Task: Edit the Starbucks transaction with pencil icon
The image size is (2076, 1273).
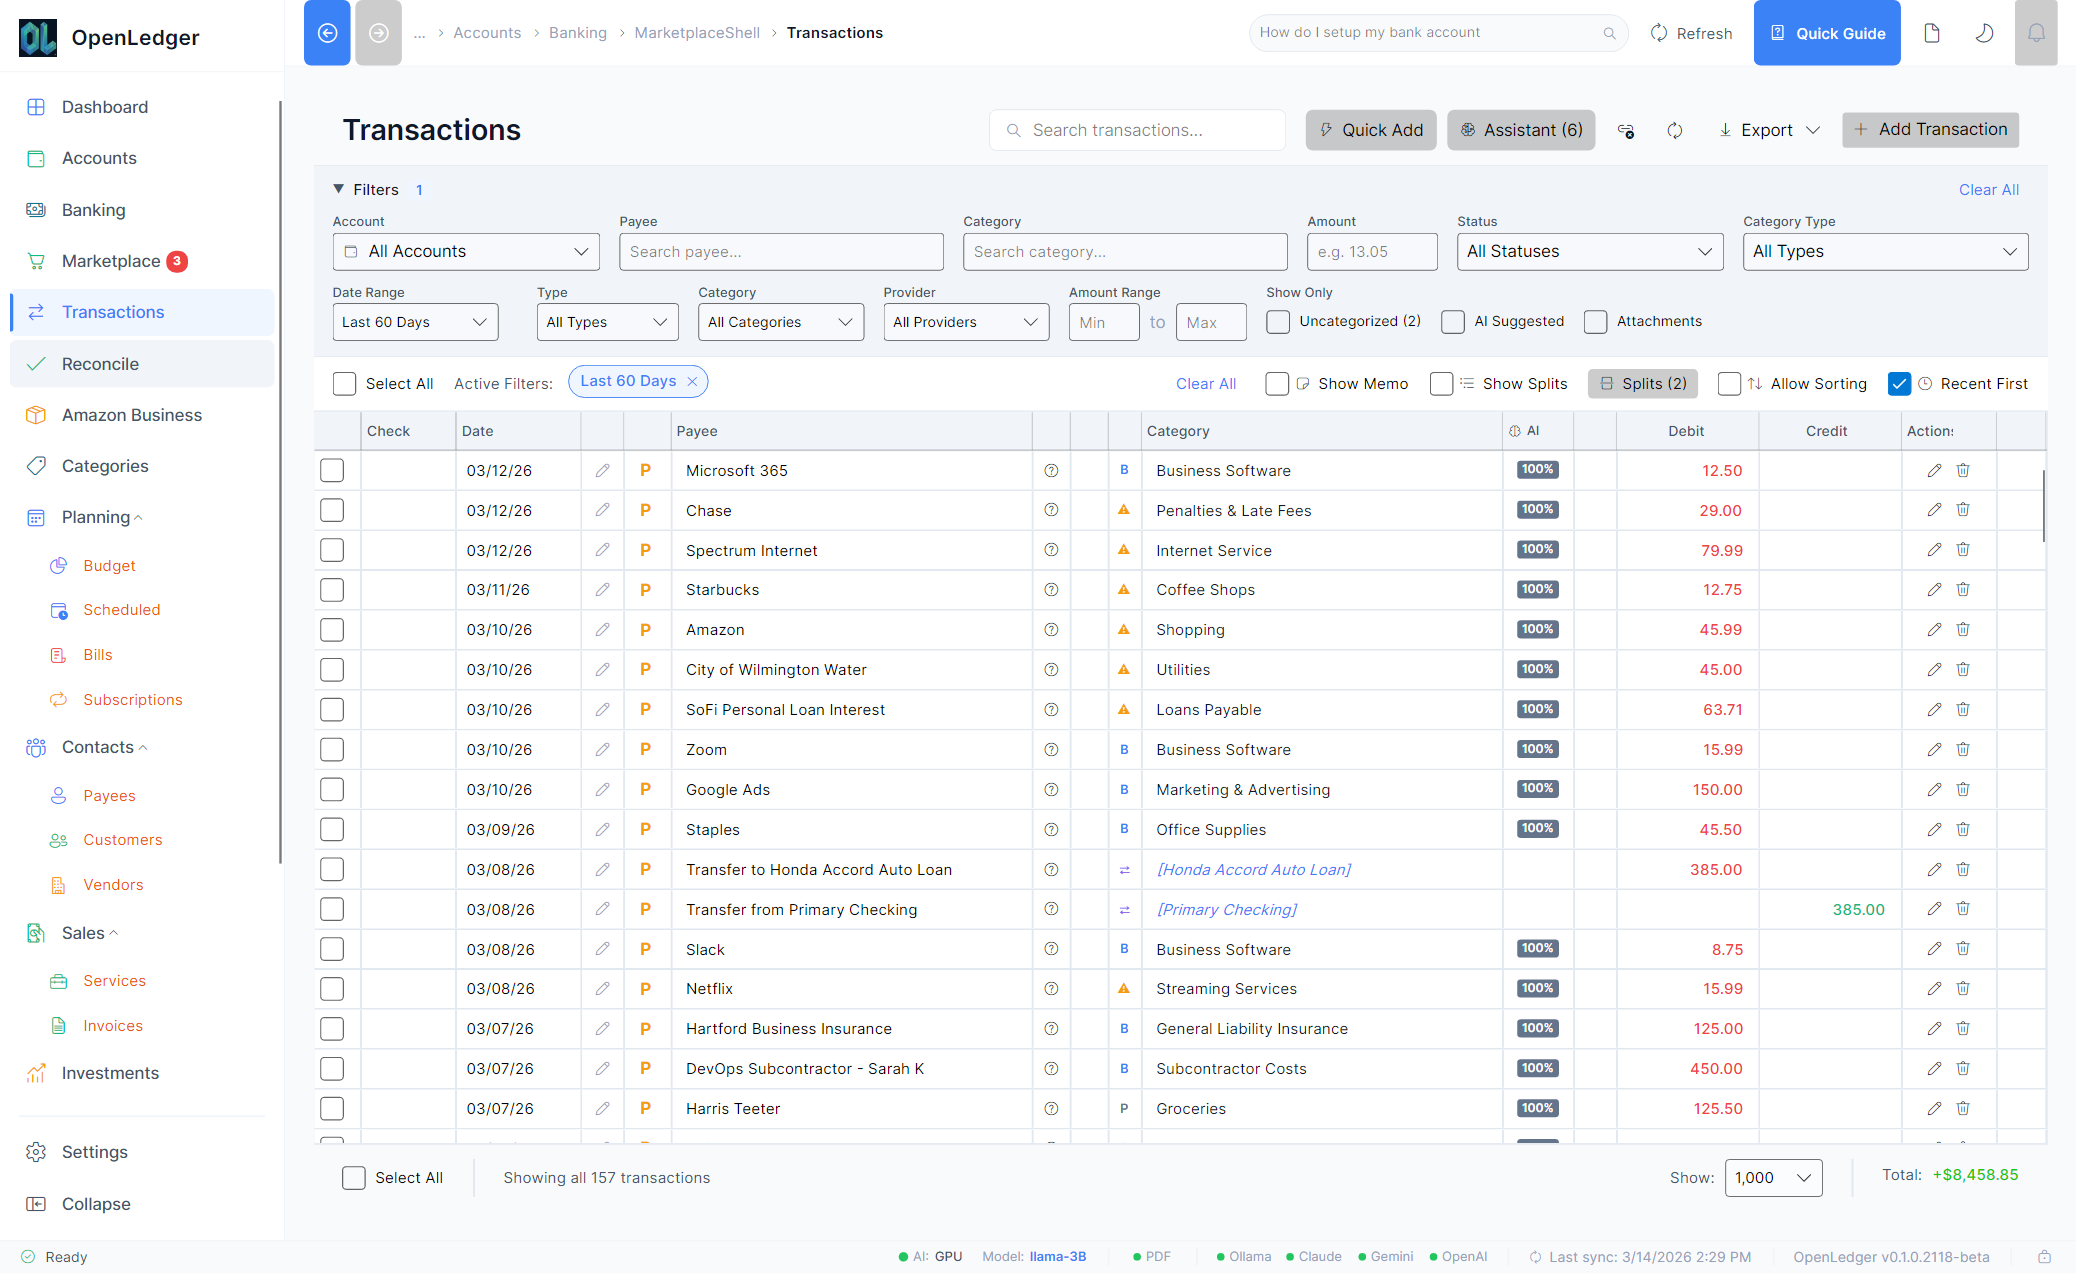Action: coord(1934,590)
